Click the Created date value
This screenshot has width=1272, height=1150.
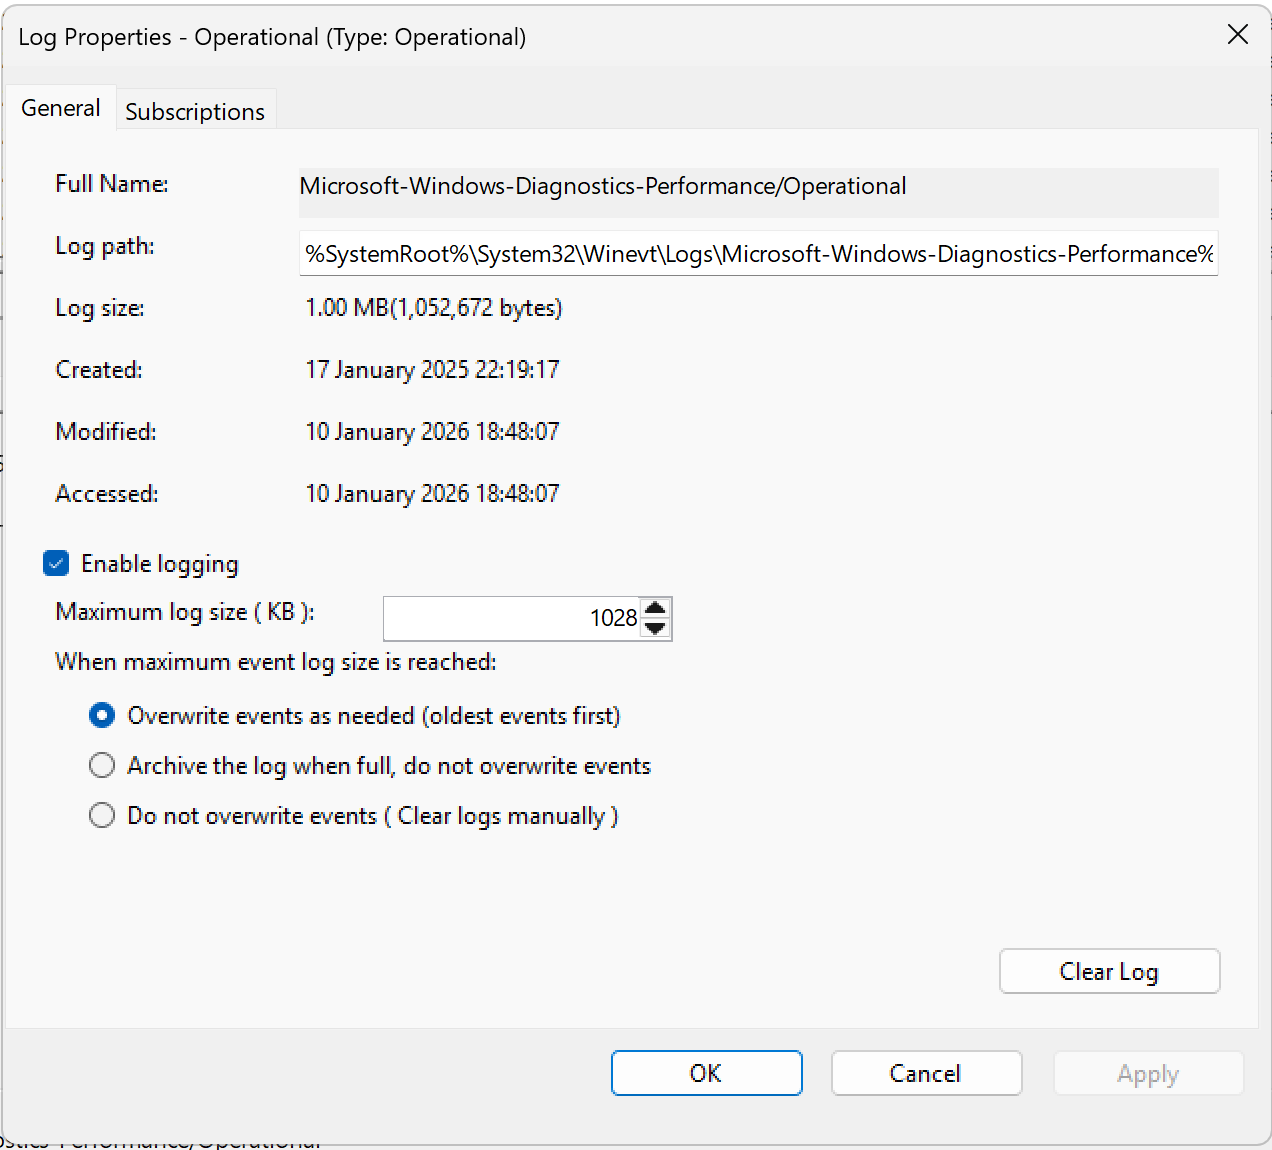click(x=432, y=369)
